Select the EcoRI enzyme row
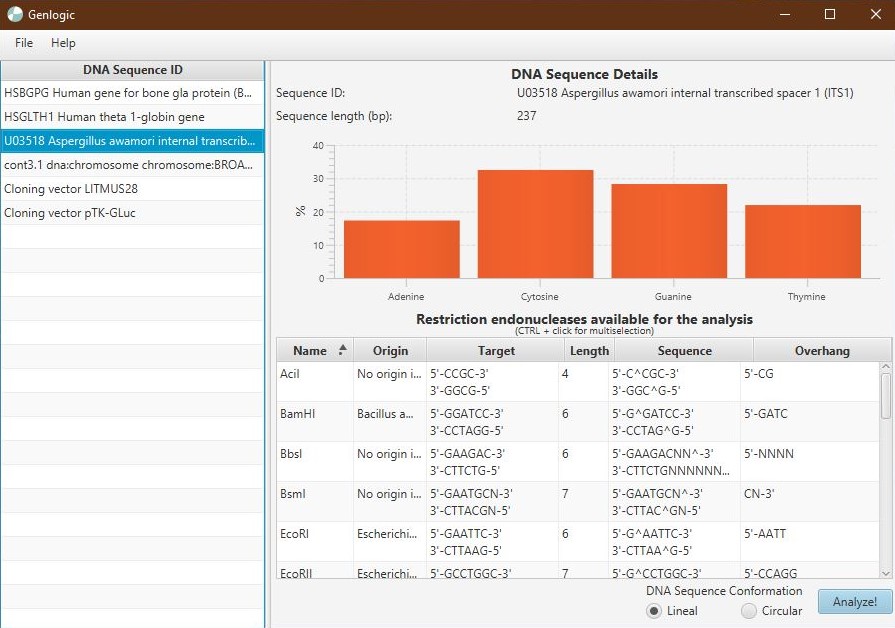895x628 pixels. [578, 542]
